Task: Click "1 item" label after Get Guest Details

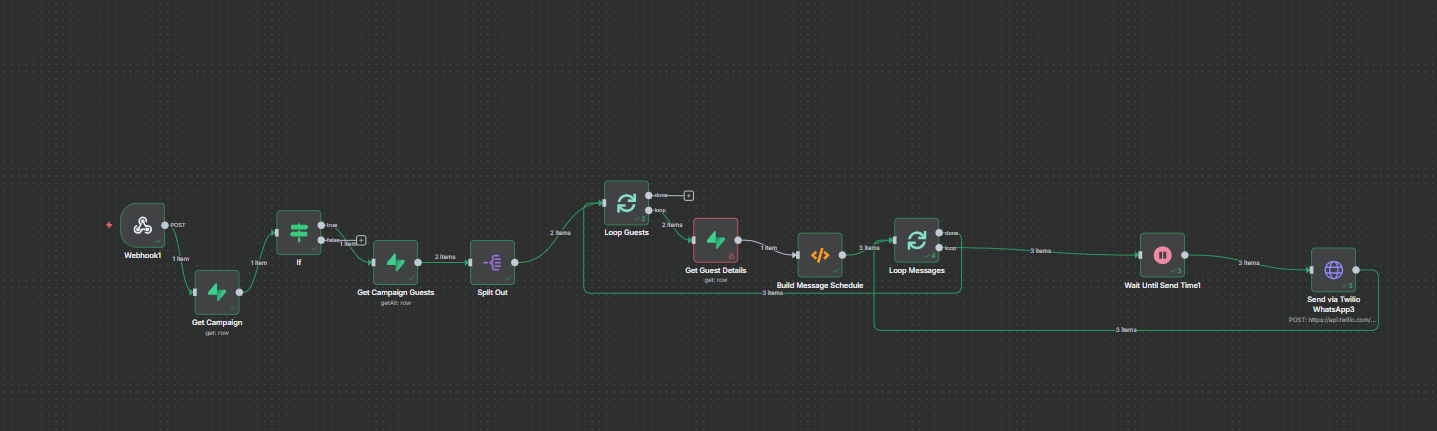Action: tap(769, 247)
